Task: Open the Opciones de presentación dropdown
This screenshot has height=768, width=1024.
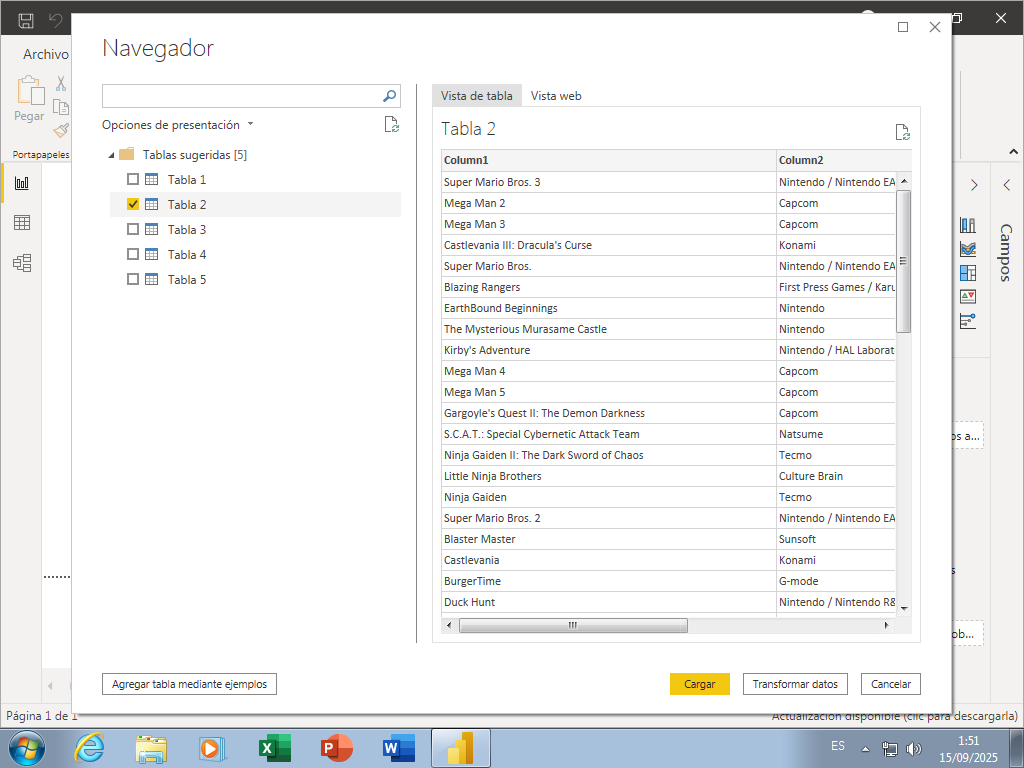Action: point(178,124)
